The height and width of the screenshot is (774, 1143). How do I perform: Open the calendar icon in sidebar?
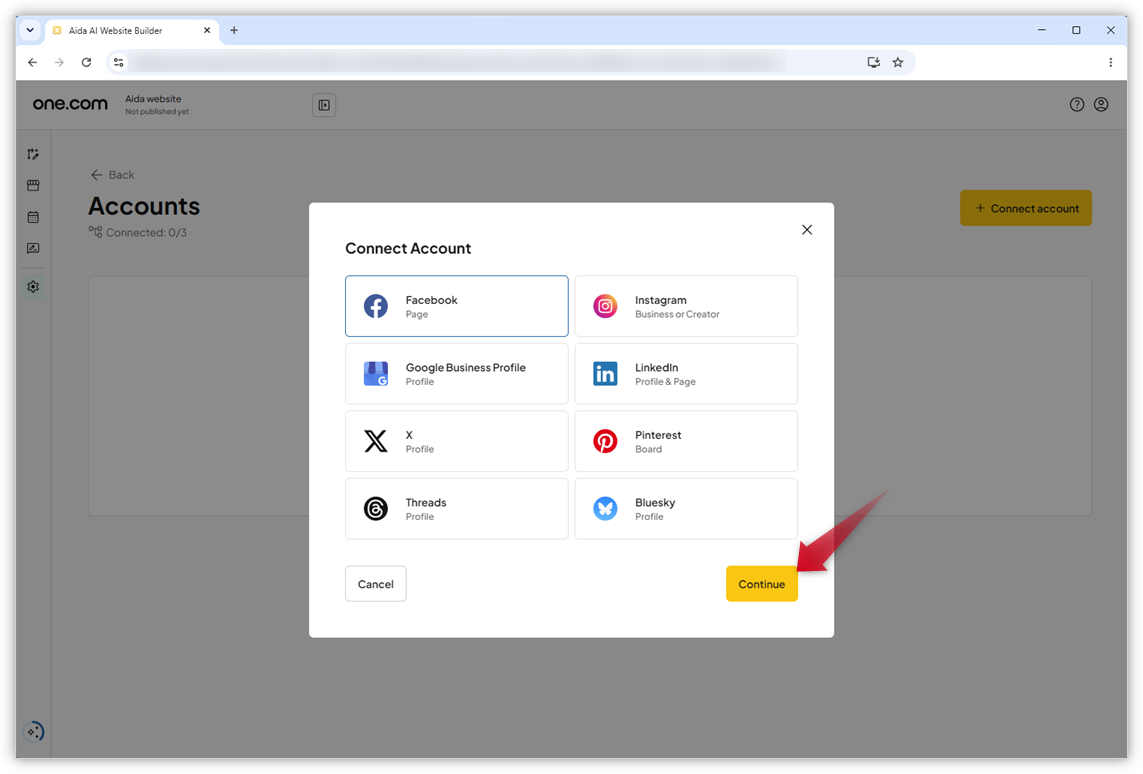click(33, 217)
